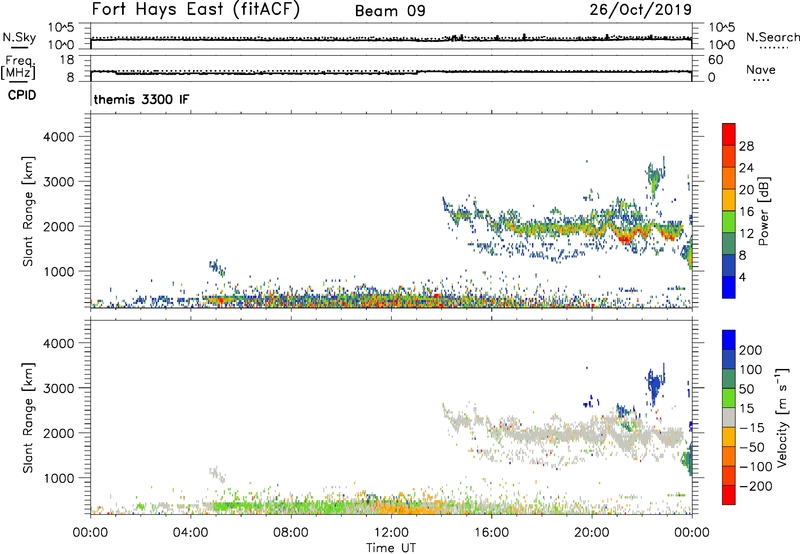Click '1000' on velocity panel range axis

tap(59, 478)
